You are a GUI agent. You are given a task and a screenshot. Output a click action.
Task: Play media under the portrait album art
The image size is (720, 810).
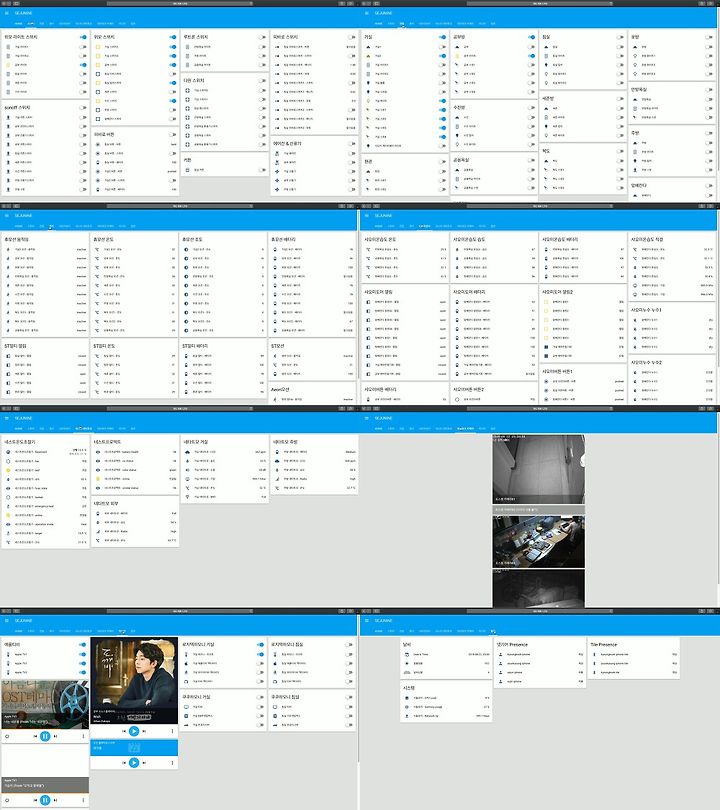coord(134,731)
